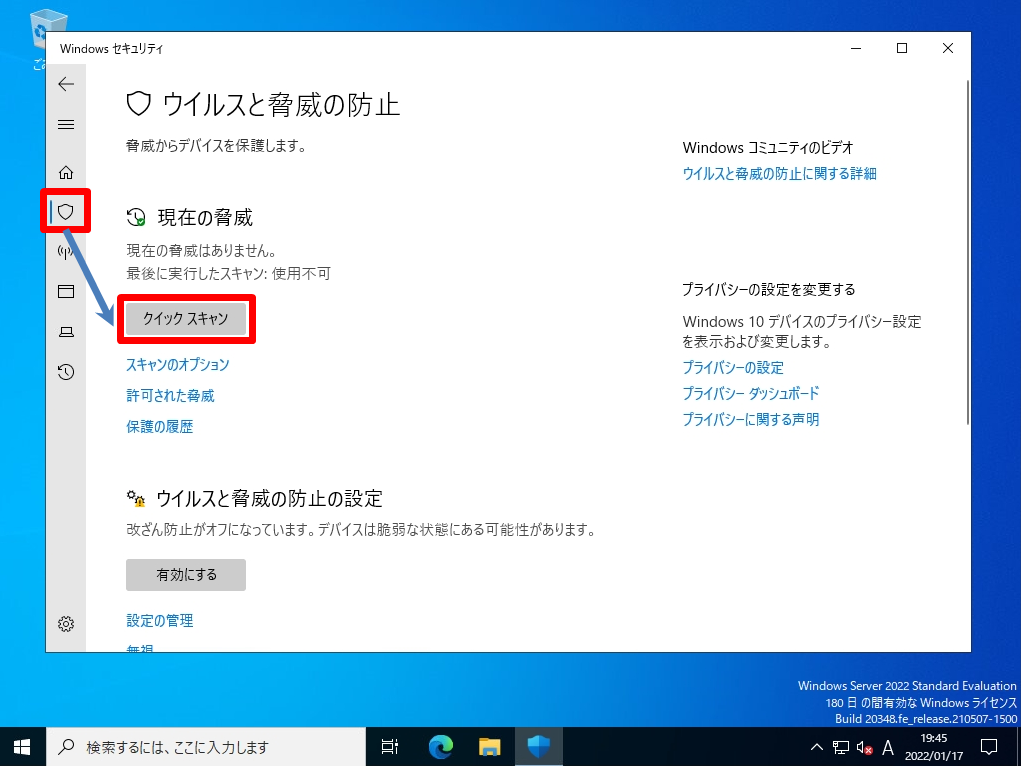The width and height of the screenshot is (1021, 766).
Task: Go back with the back arrow
Action: click(66, 84)
